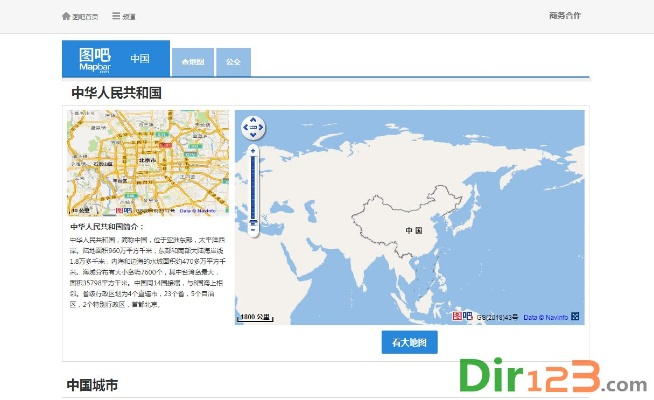
Task: Click the Mapbar logo on the map
Action: pos(462,316)
